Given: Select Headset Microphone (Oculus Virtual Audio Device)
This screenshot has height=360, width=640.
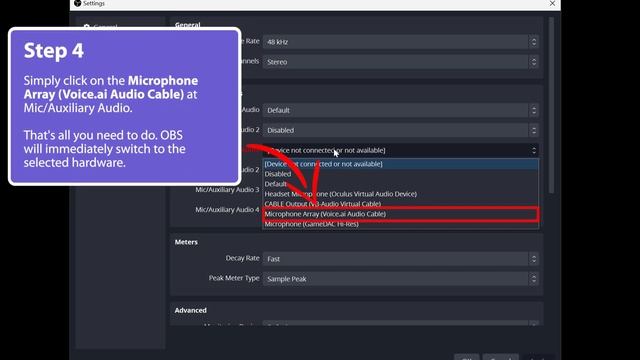Looking at the screenshot, I should point(400,194).
